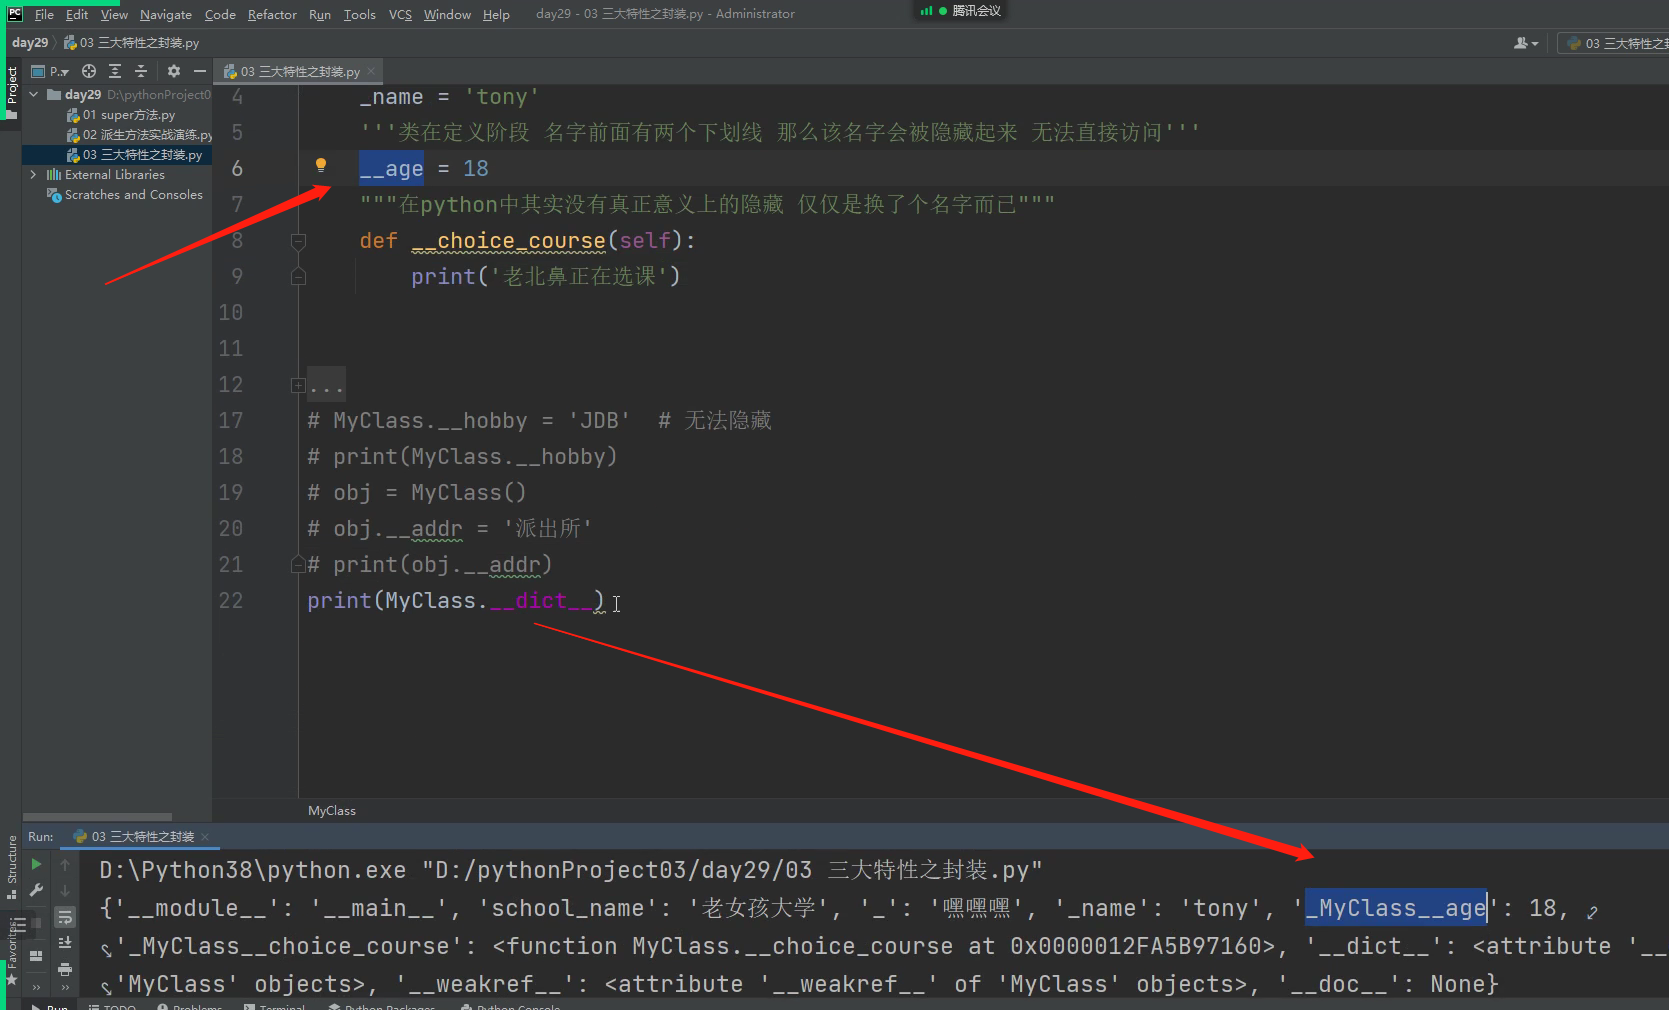Viewport: 1669px width, 1010px height.
Task: Click the fold end marker at line 9
Action: tap(298, 276)
